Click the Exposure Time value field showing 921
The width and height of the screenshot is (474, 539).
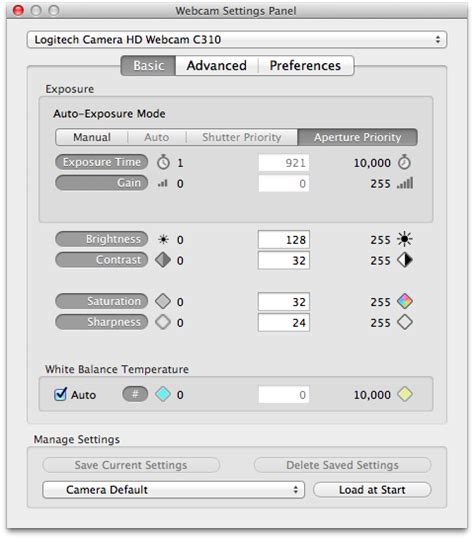pyautogui.click(x=284, y=163)
